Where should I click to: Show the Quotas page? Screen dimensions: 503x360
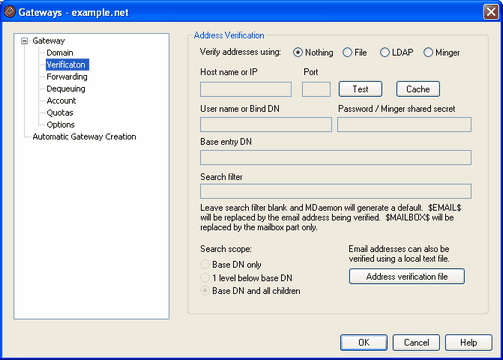click(x=60, y=113)
